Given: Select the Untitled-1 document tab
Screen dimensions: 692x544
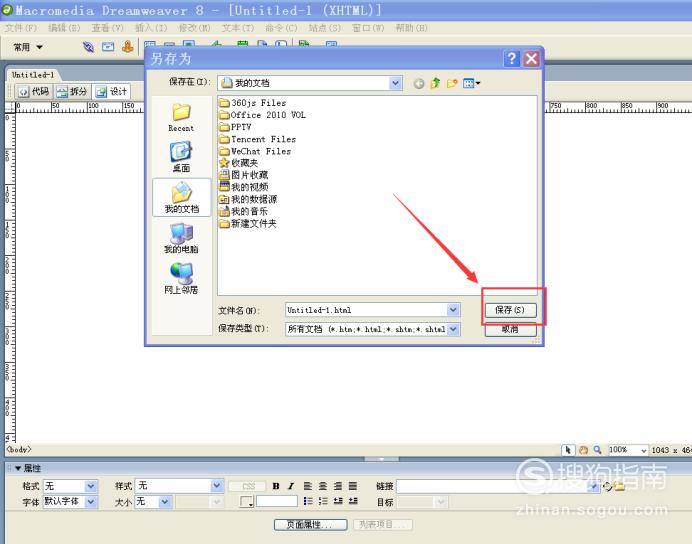Looking at the screenshot, I should pyautogui.click(x=33, y=75).
